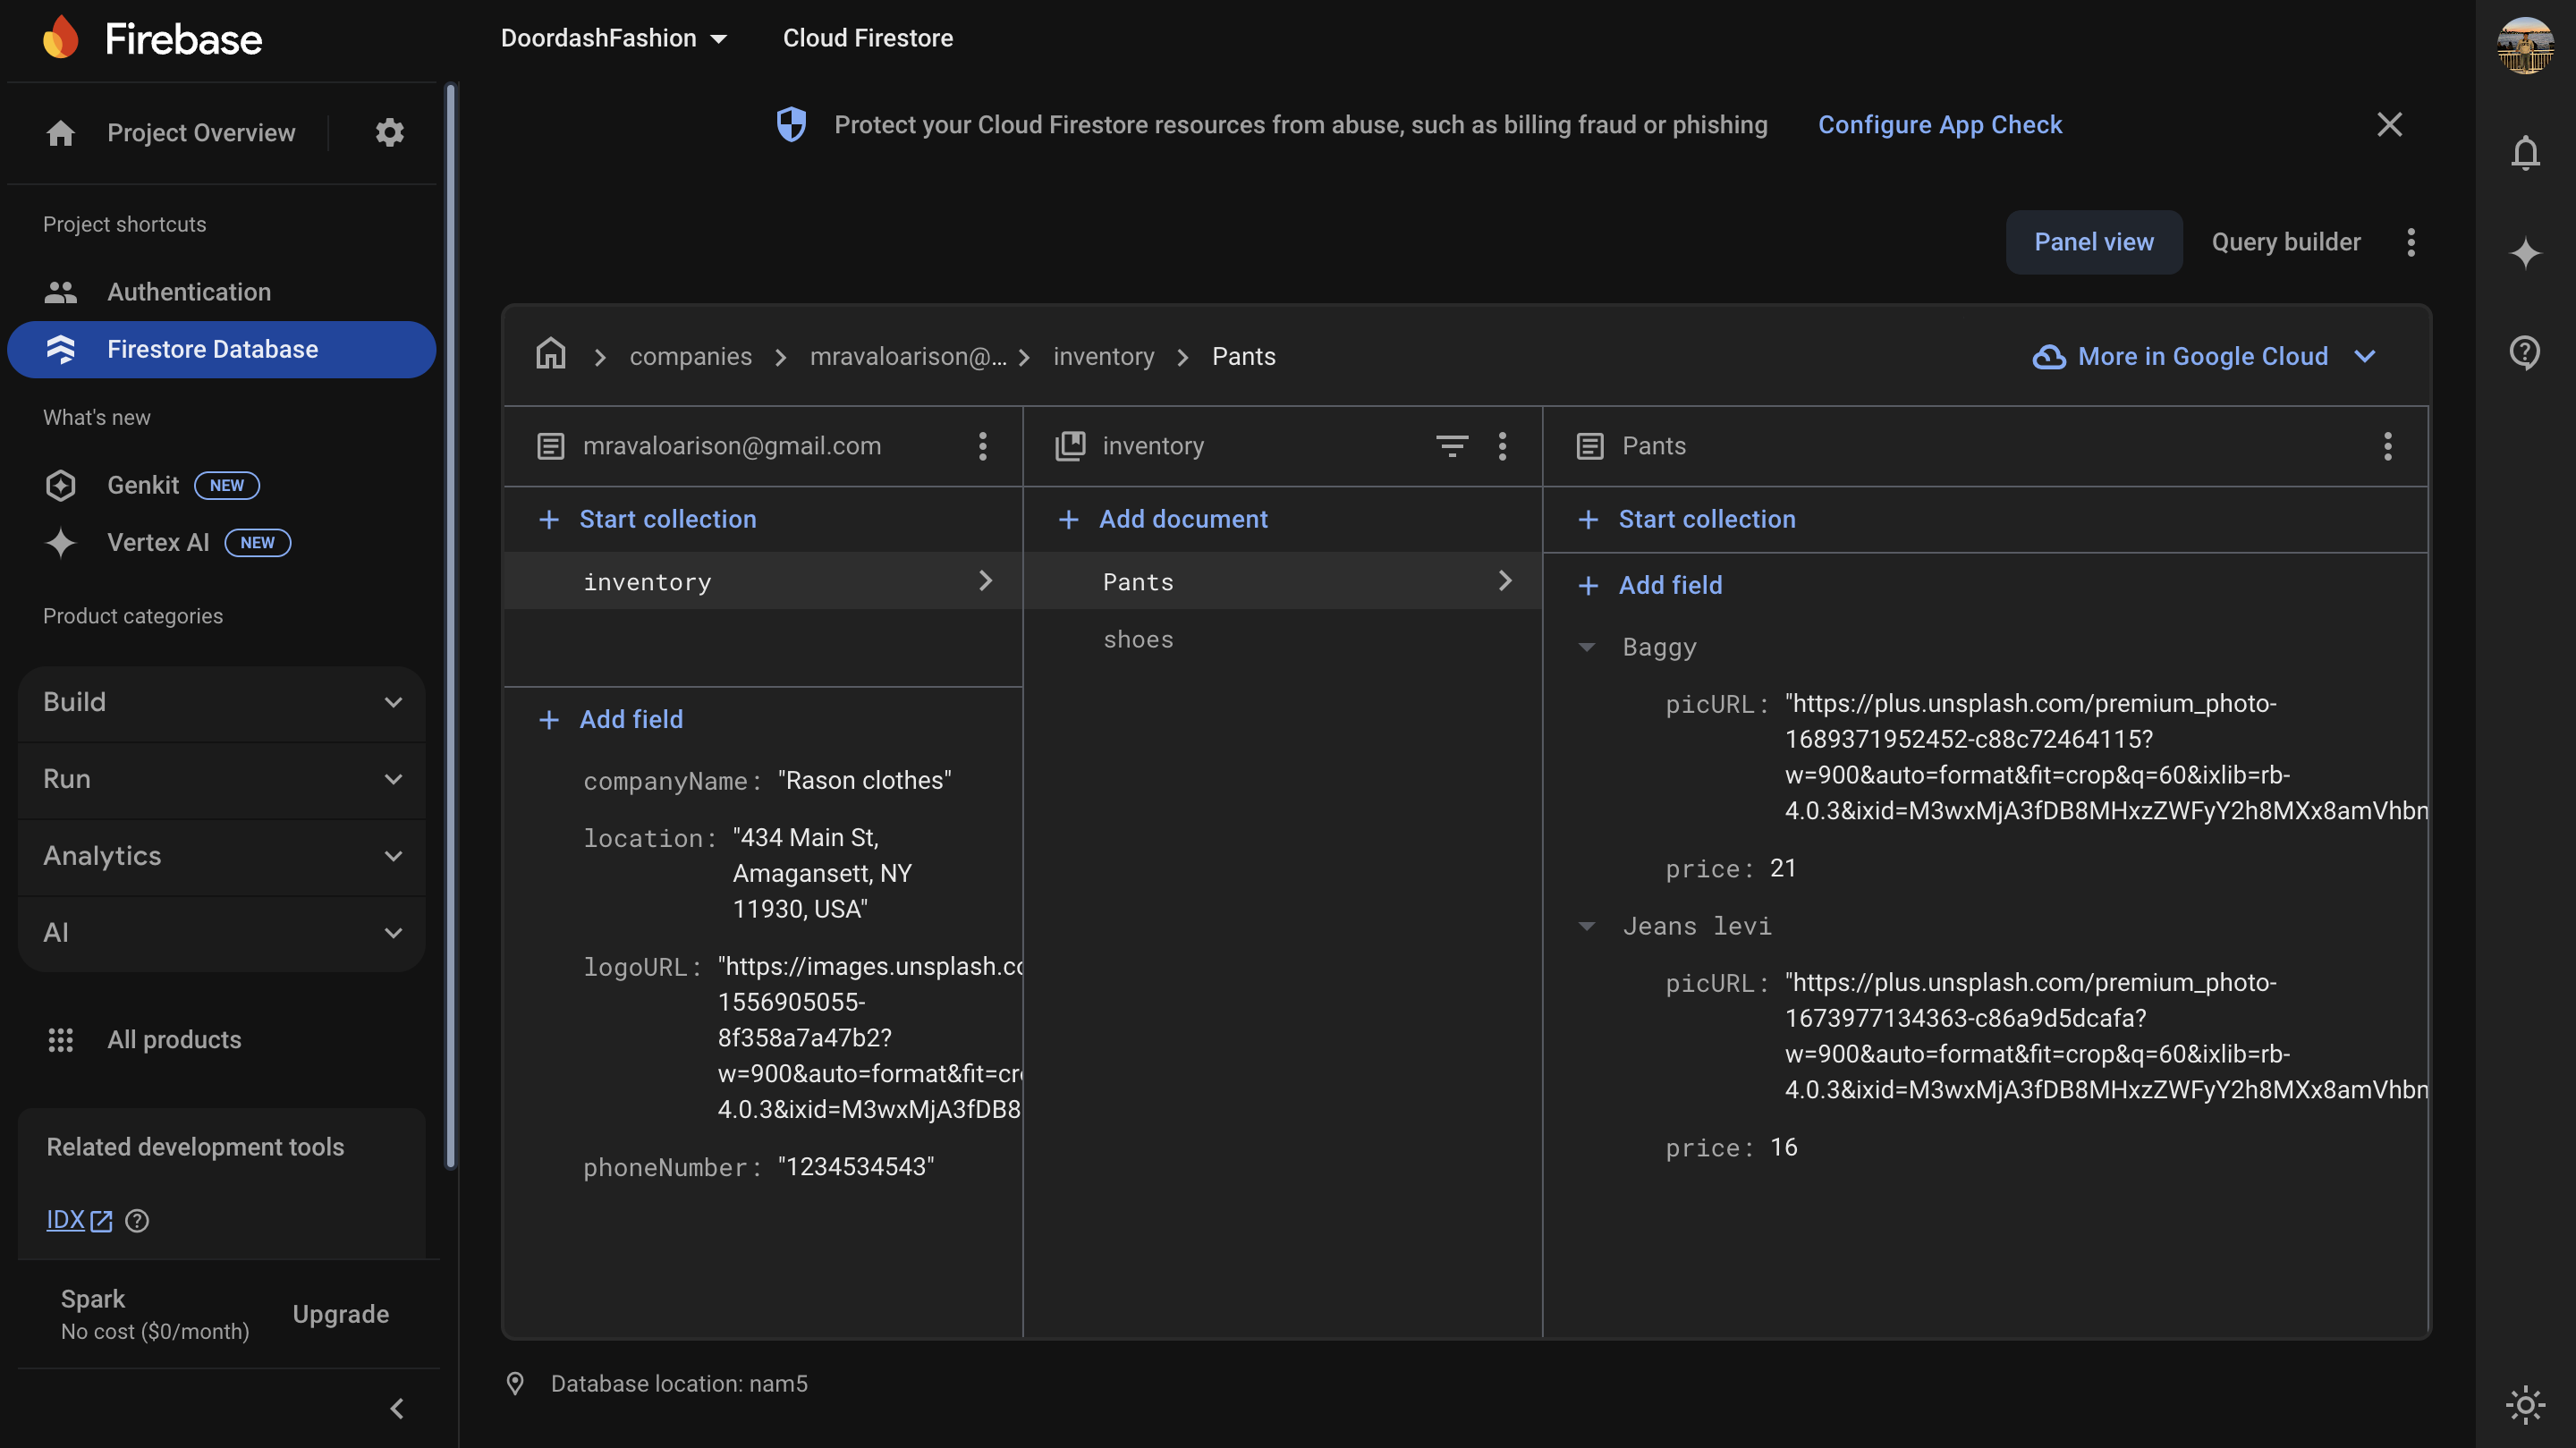This screenshot has width=2576, height=1448.
Task: Add field to Pants document
Action: (x=1650, y=585)
